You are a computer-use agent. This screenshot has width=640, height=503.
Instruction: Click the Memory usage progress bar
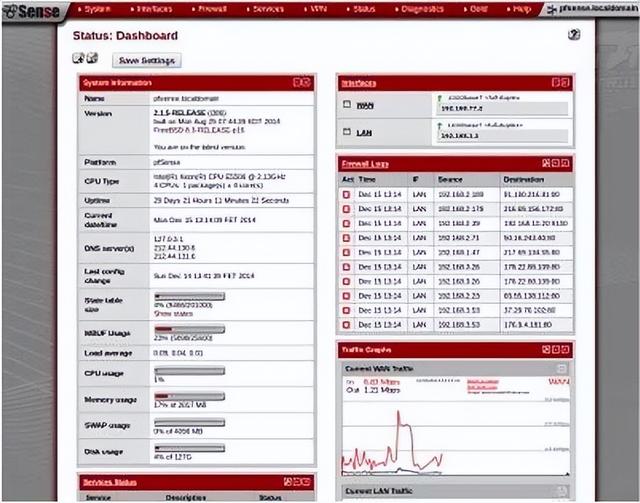tap(189, 396)
